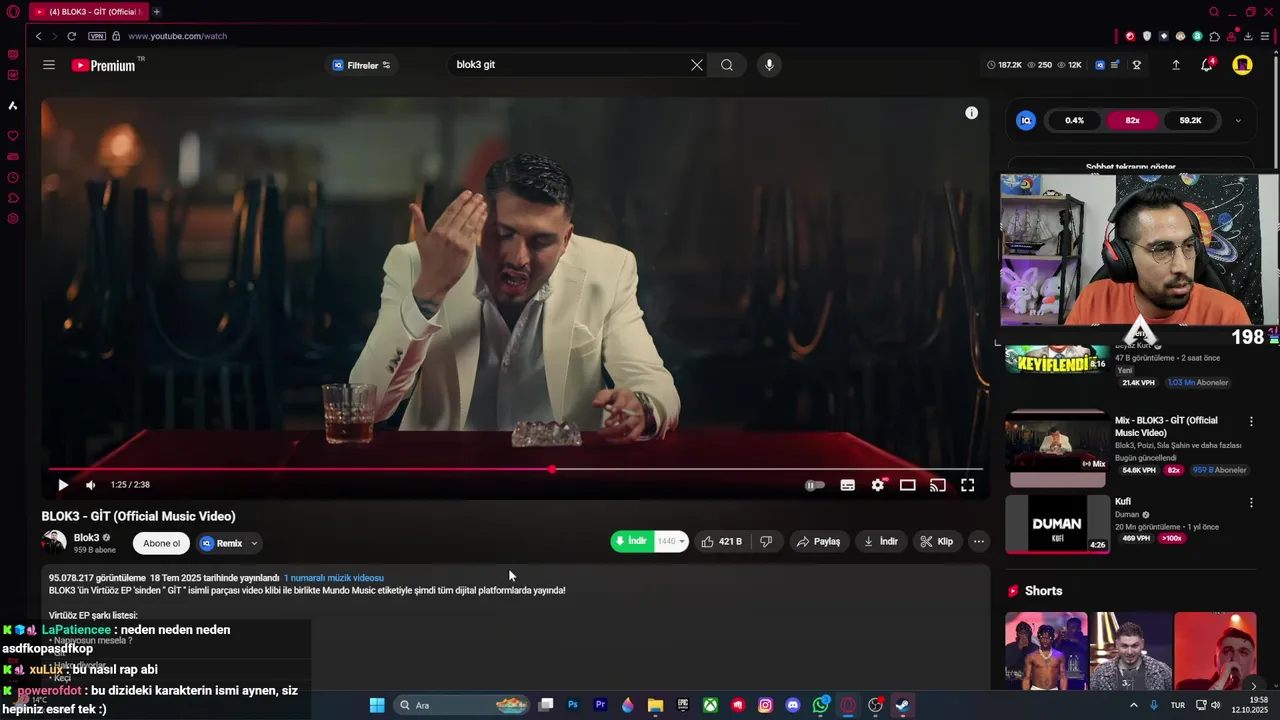Click the grey İndir download button
Image resolution: width=1280 pixels, height=720 pixels.
coord(881,541)
